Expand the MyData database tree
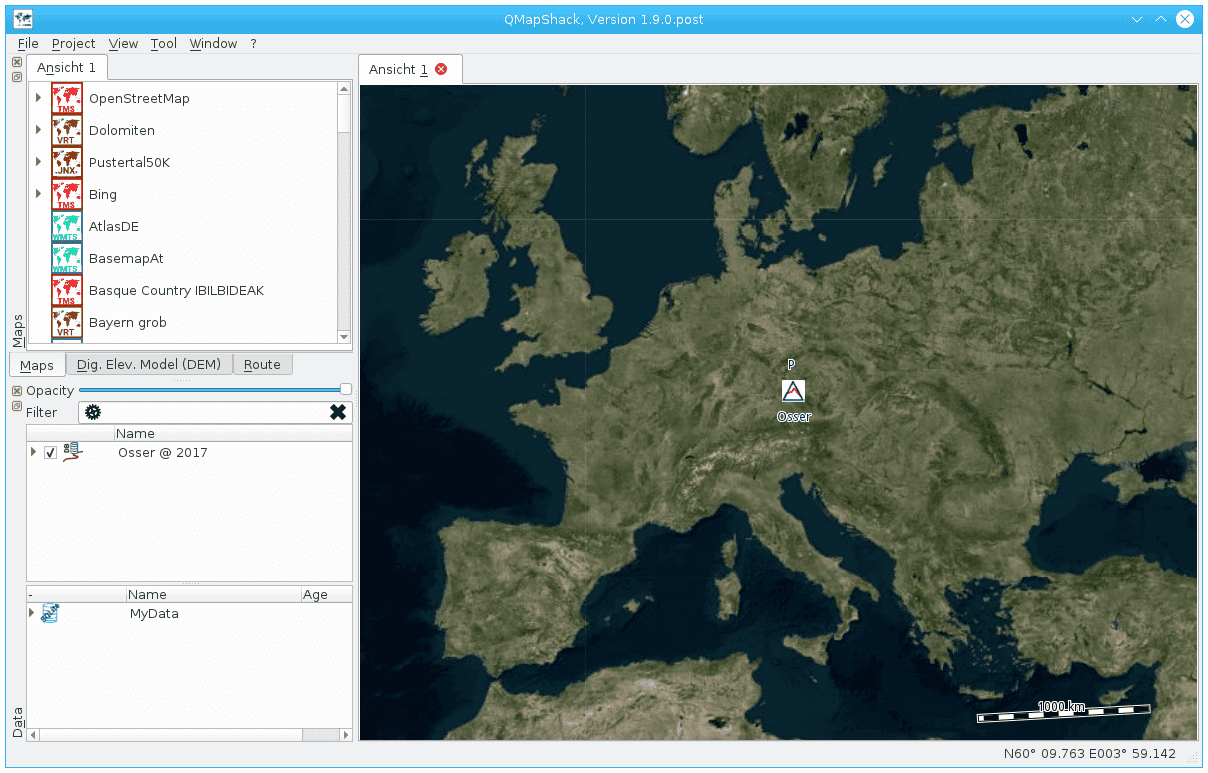 tap(32, 613)
